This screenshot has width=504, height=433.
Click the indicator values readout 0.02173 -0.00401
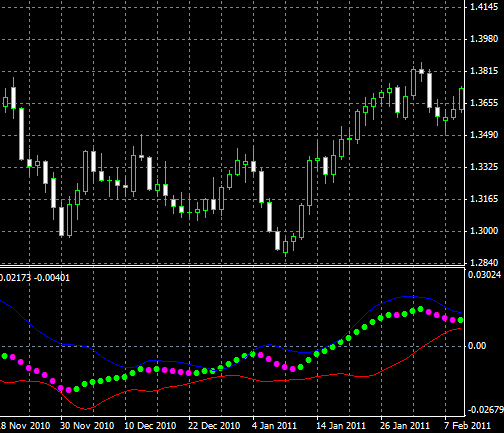(x=35, y=278)
